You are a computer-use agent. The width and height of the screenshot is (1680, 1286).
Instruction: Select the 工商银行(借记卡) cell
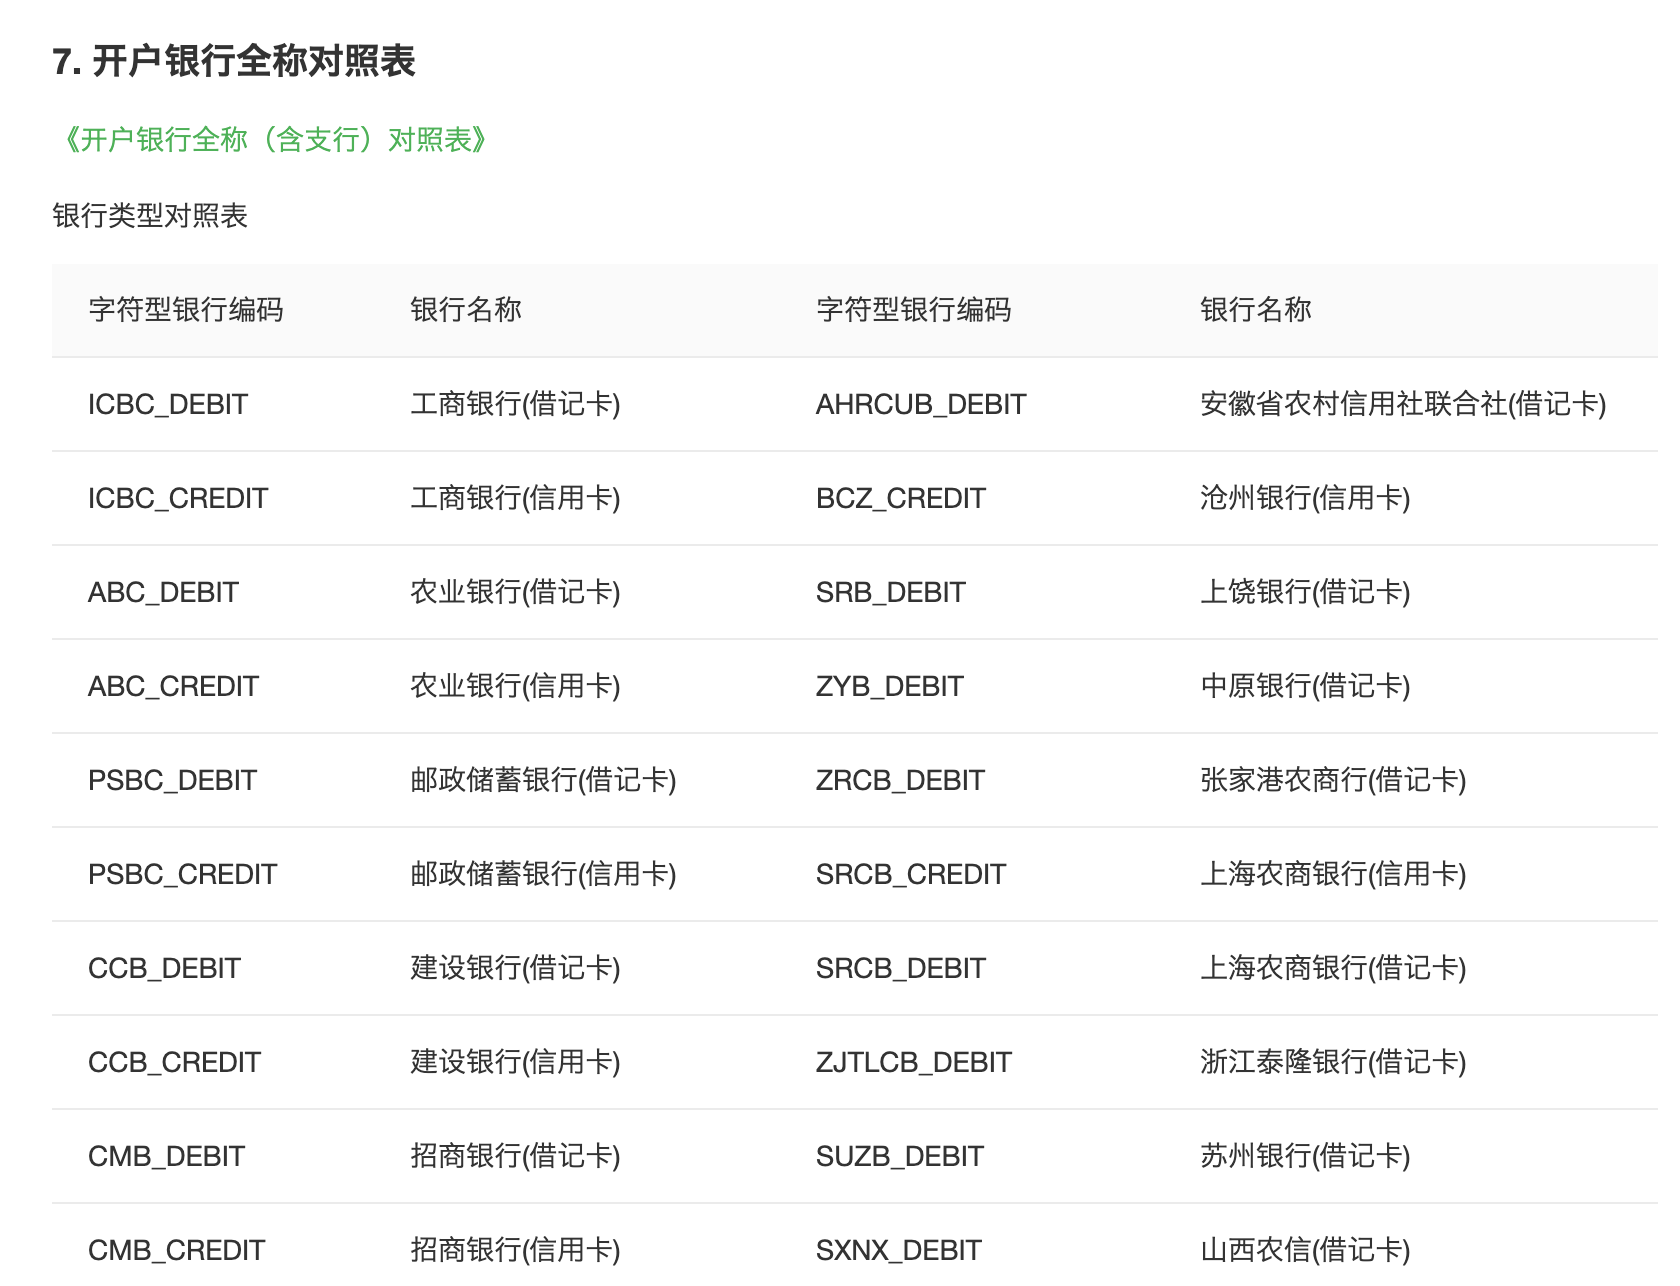(516, 404)
